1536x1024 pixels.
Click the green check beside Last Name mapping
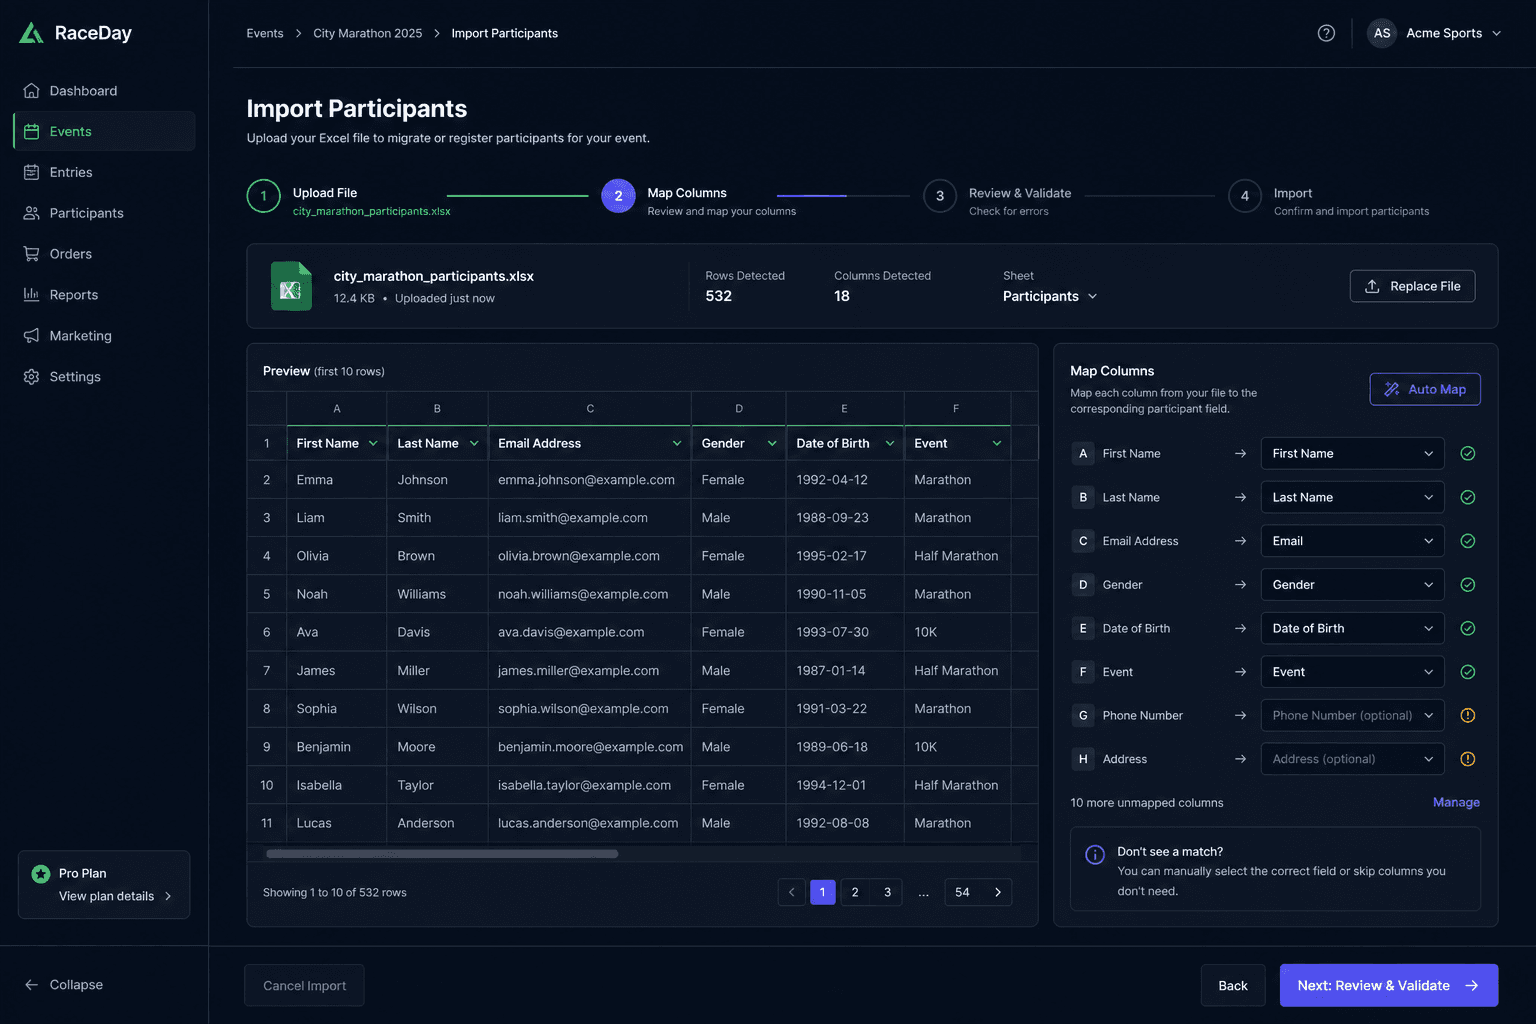pos(1468,497)
